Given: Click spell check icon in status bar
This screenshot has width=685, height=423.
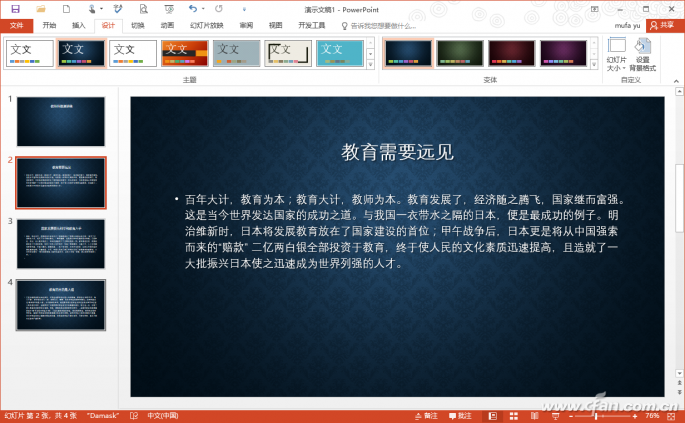Looking at the screenshot, I should pos(132,415).
